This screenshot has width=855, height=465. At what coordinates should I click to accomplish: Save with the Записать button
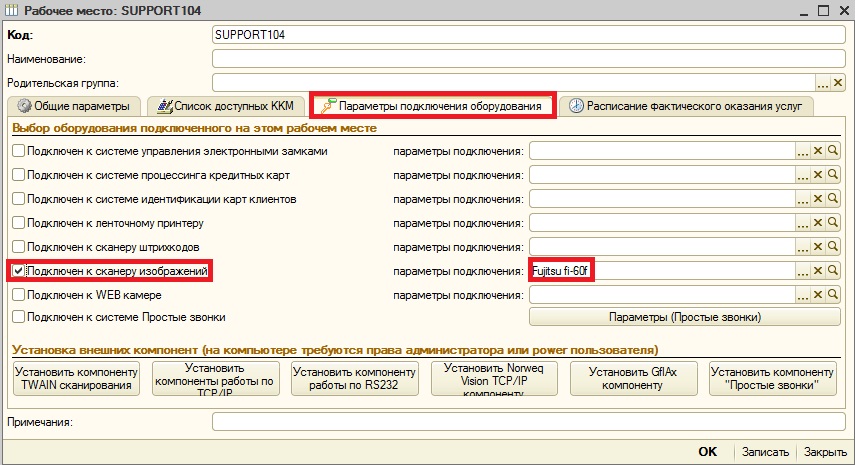[765, 452]
